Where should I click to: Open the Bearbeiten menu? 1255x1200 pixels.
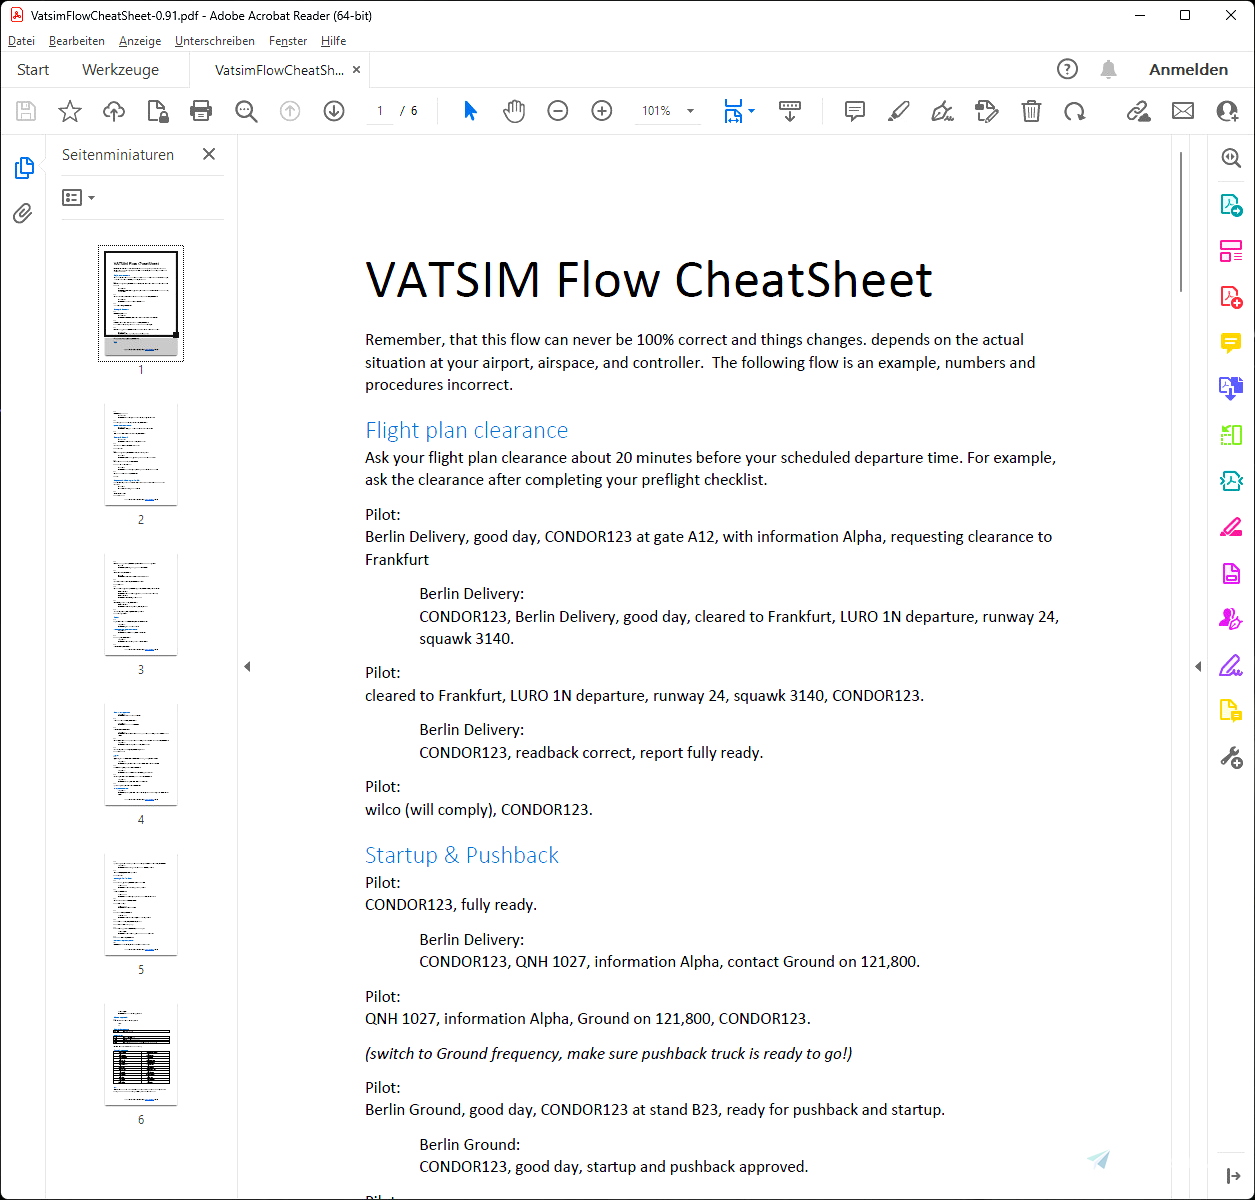[x=76, y=41]
